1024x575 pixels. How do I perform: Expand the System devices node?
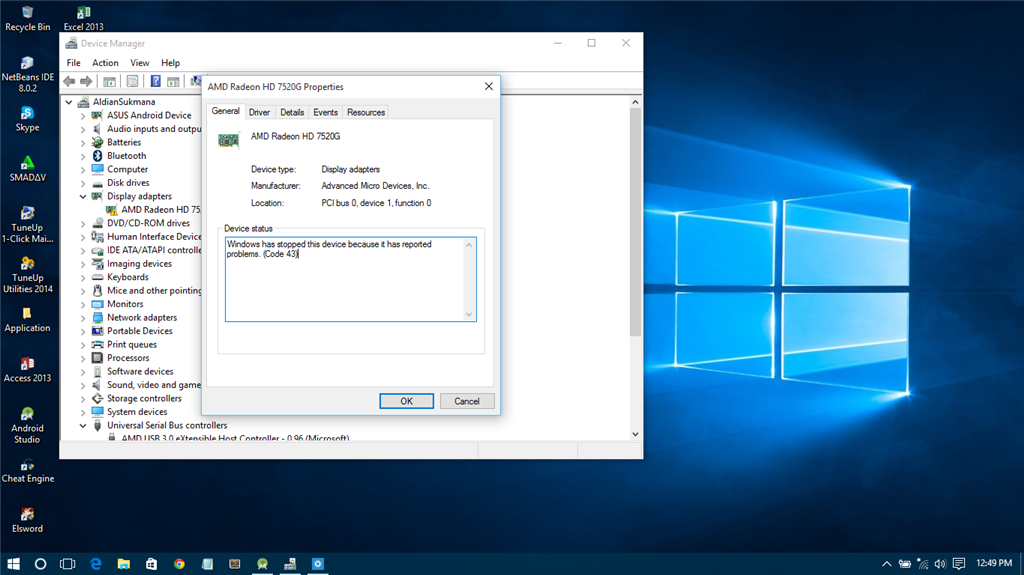tap(83, 412)
